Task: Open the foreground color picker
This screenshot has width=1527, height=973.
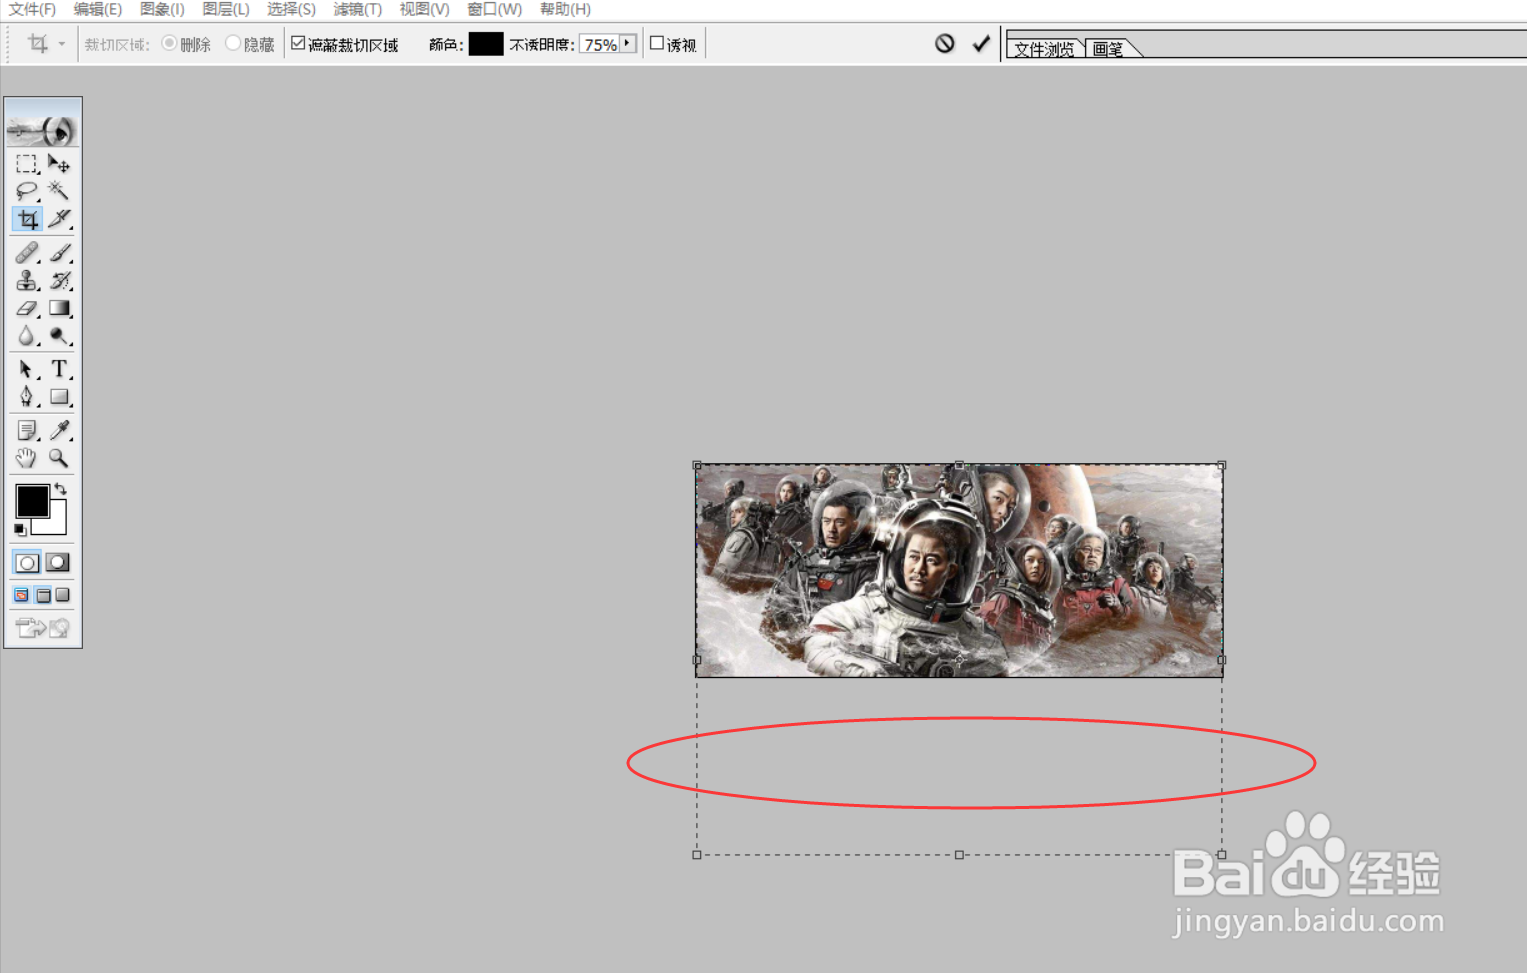Action: (x=31, y=500)
